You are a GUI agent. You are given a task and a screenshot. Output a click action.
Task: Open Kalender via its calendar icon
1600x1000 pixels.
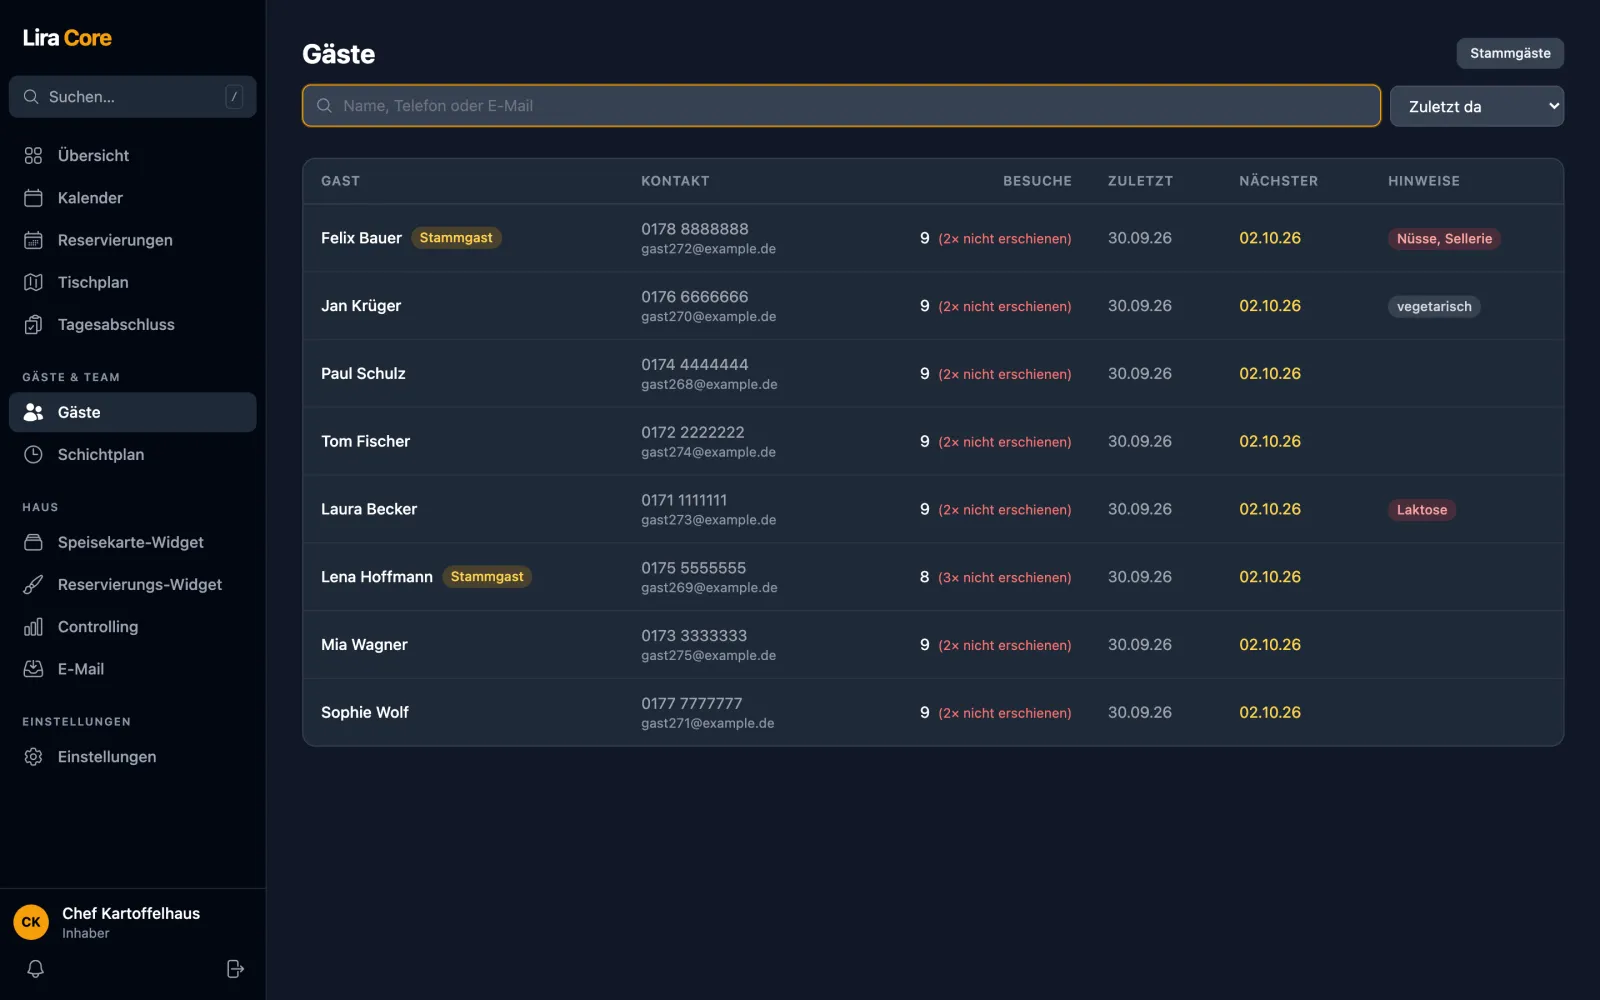tap(33, 198)
